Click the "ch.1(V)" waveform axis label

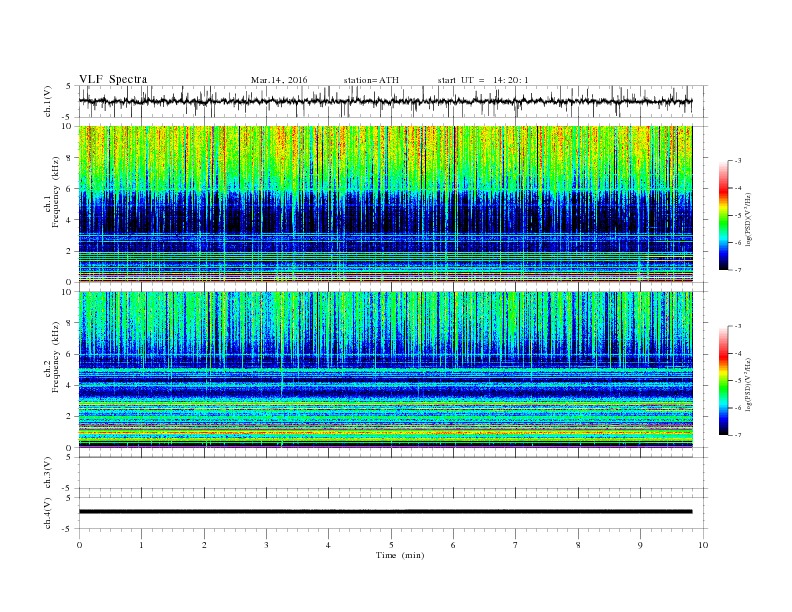click(x=48, y=101)
